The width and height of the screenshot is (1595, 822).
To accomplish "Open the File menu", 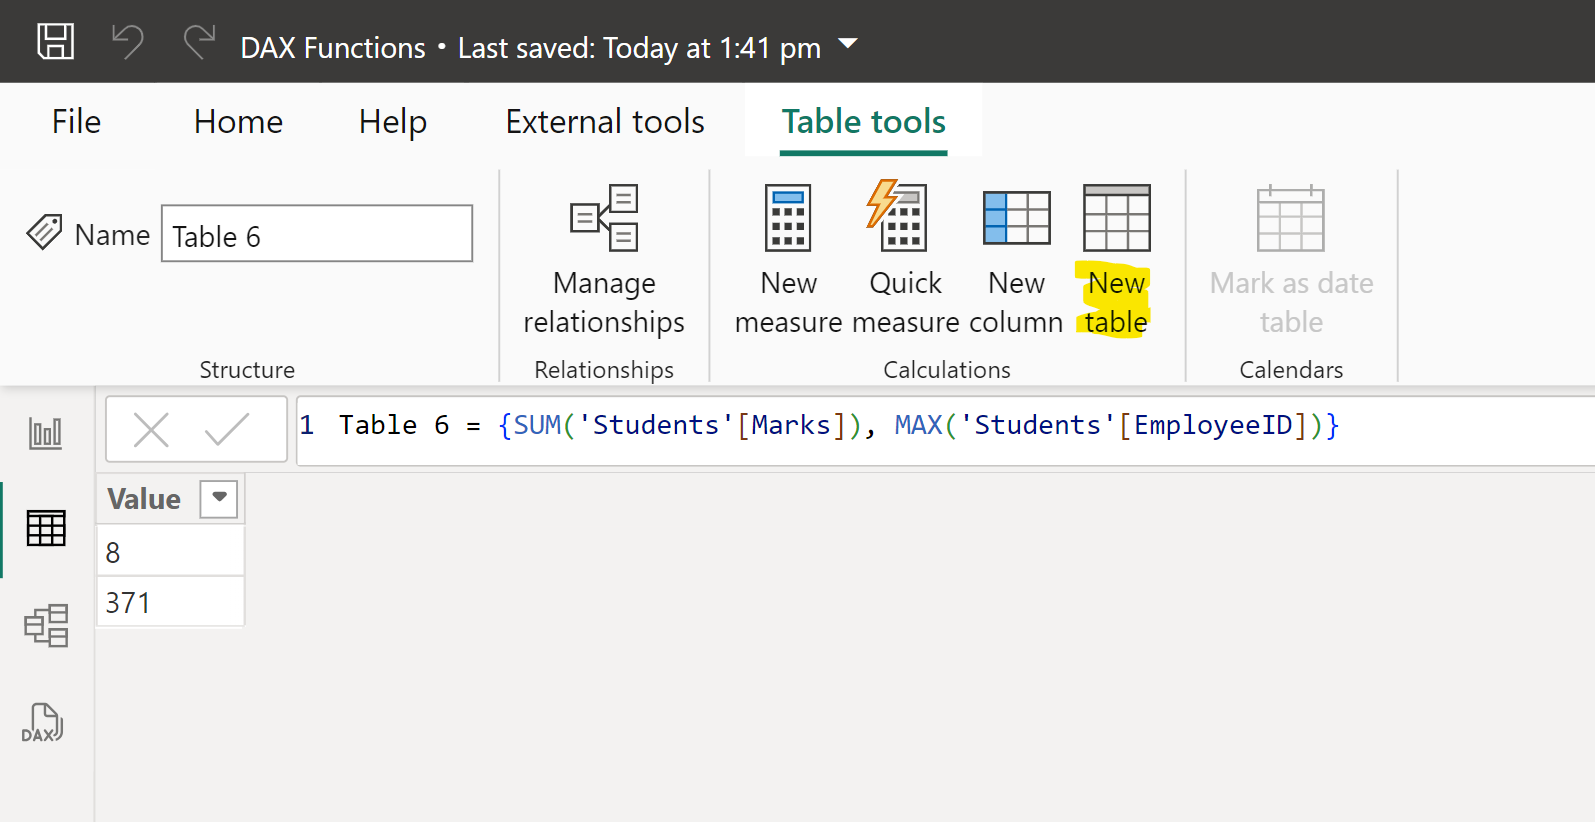I will tap(76, 122).
